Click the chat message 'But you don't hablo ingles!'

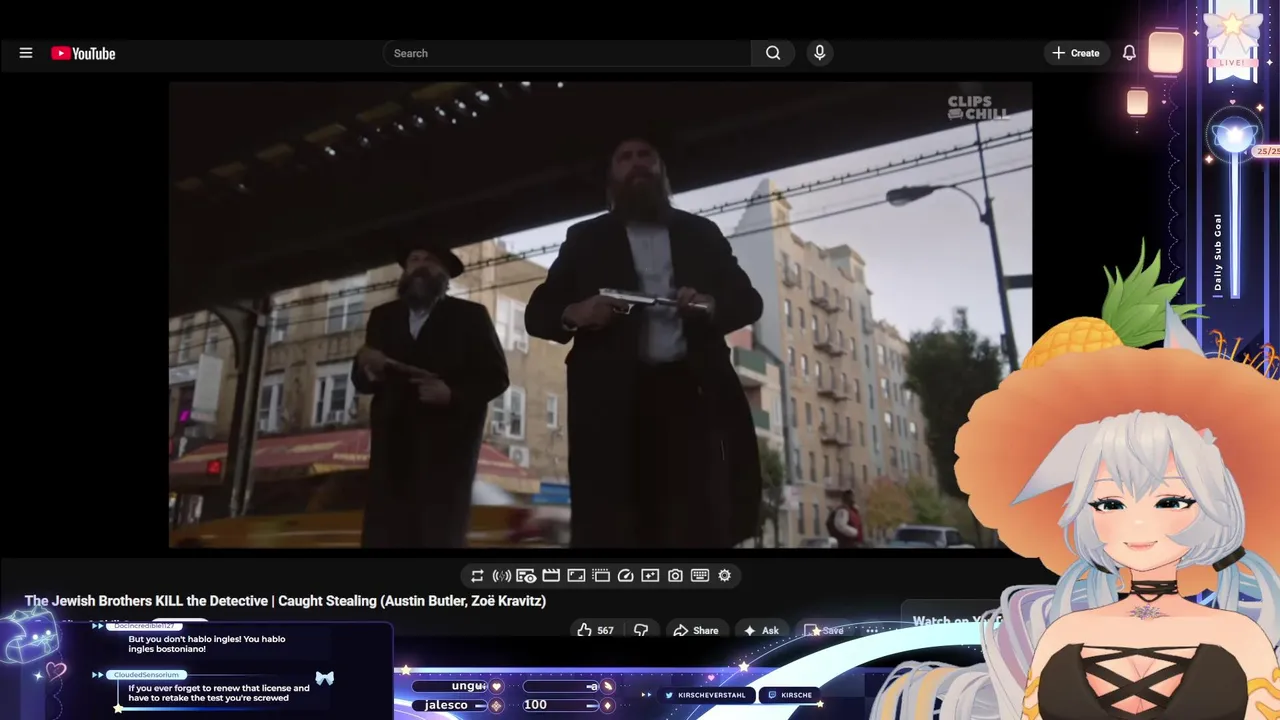[x=207, y=644]
